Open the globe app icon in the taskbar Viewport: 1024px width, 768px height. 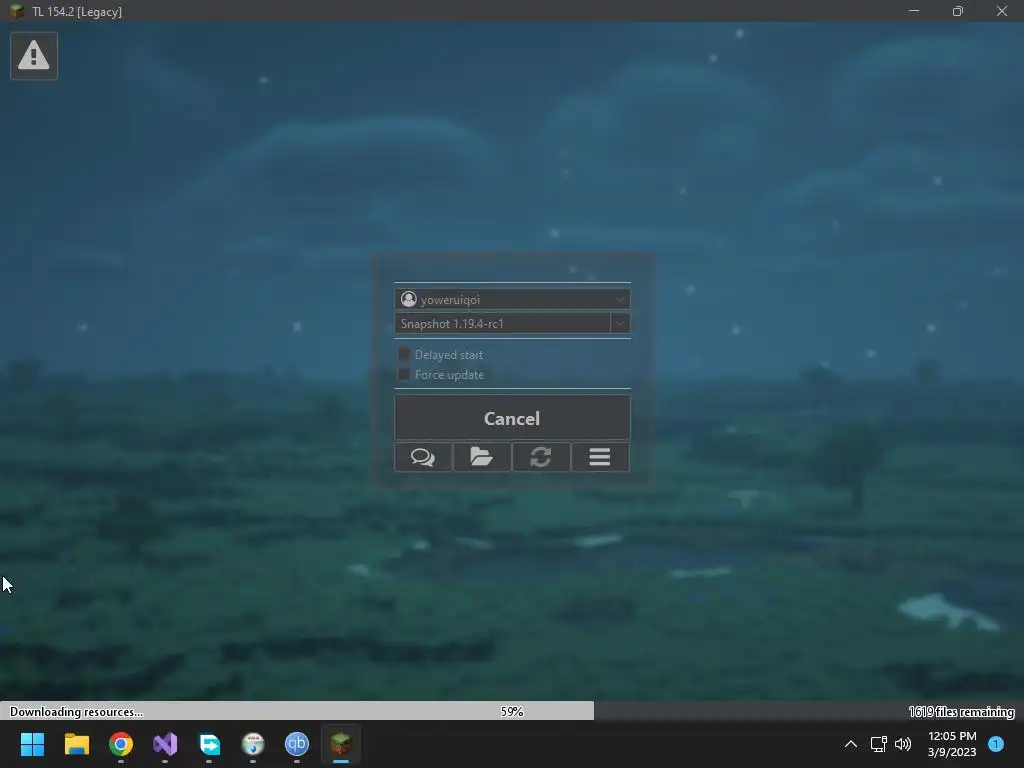click(x=253, y=744)
